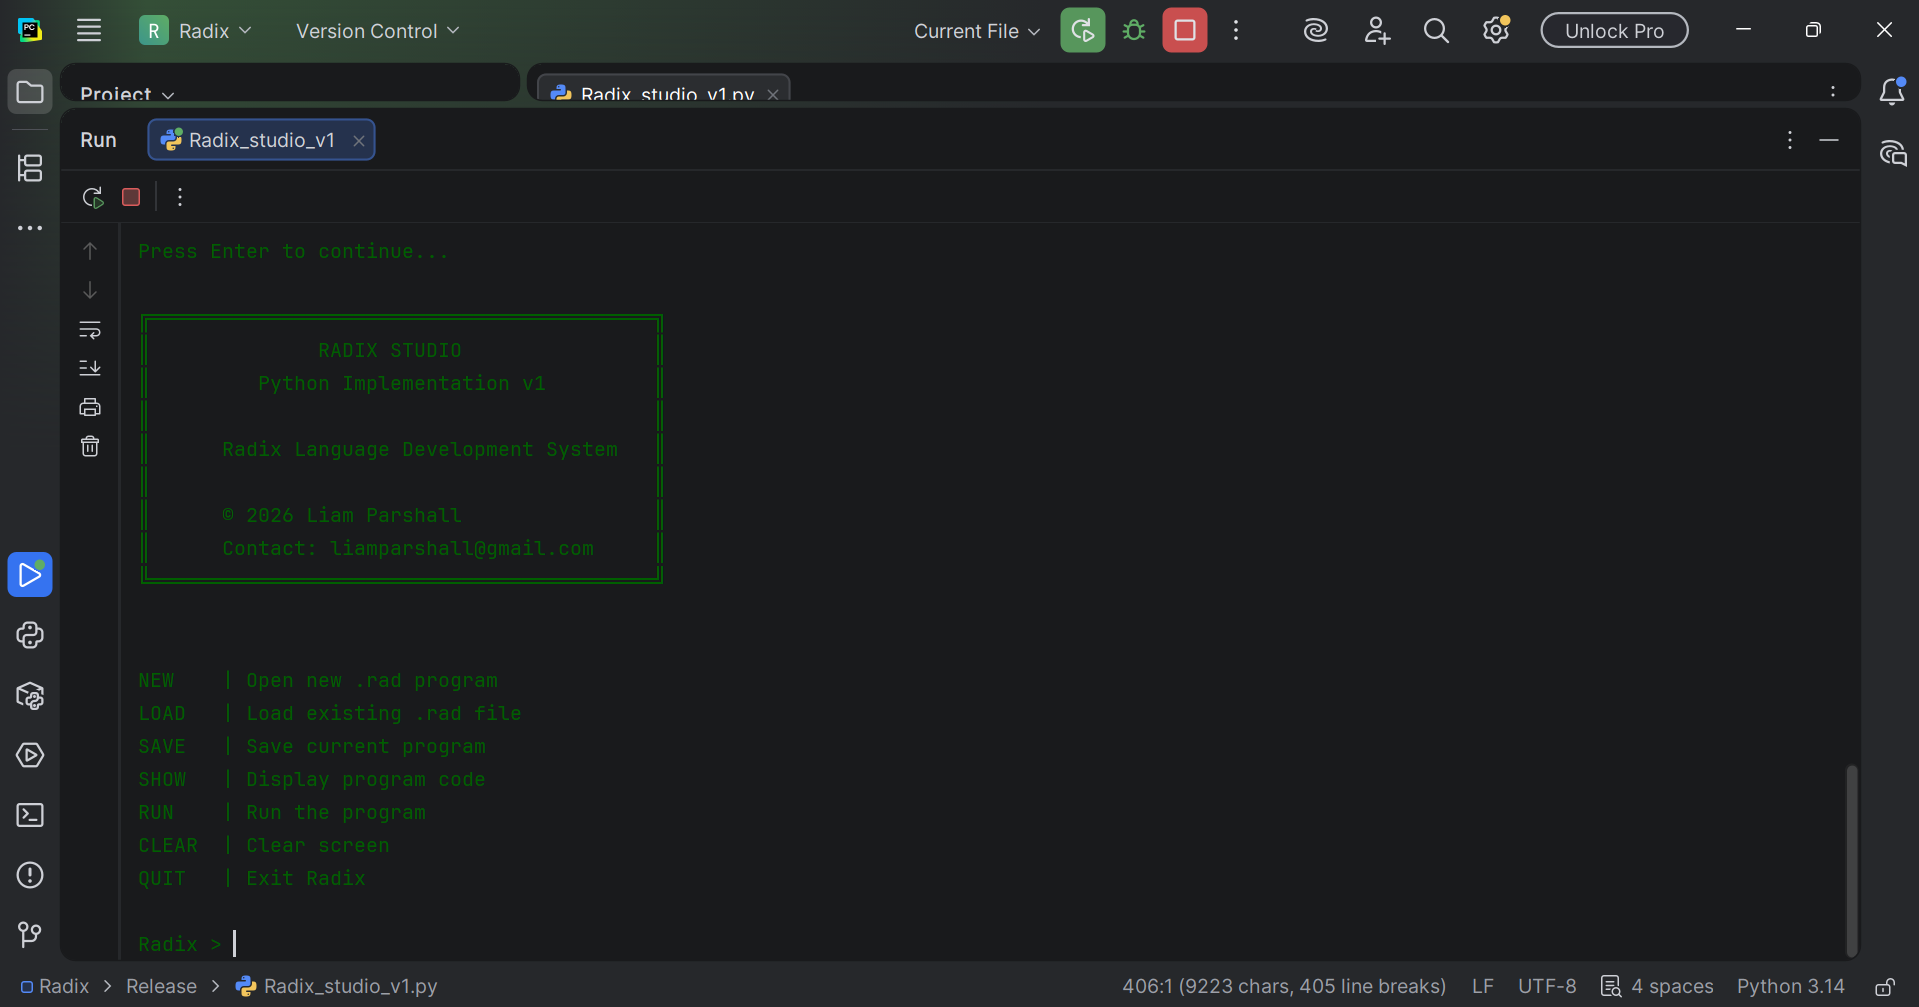Jump up the stack trace arrow
Viewport: 1919px width, 1007px height.
pos(90,251)
